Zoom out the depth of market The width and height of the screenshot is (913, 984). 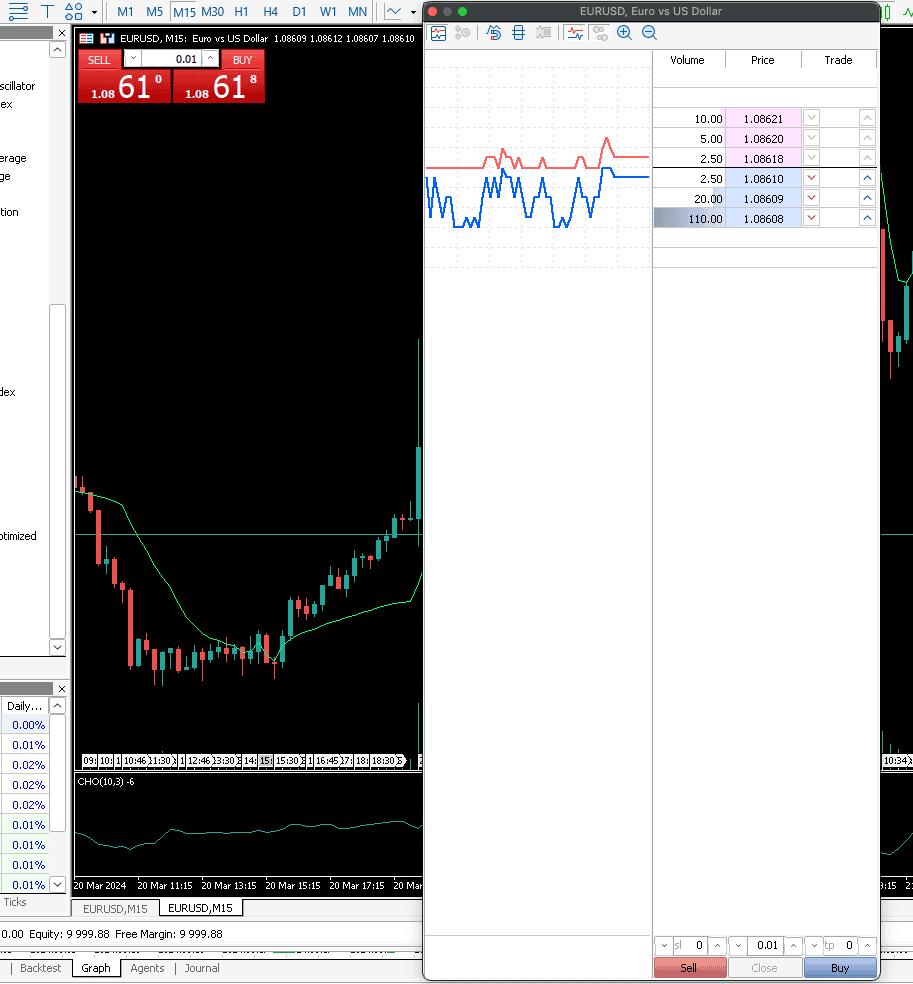tap(649, 33)
